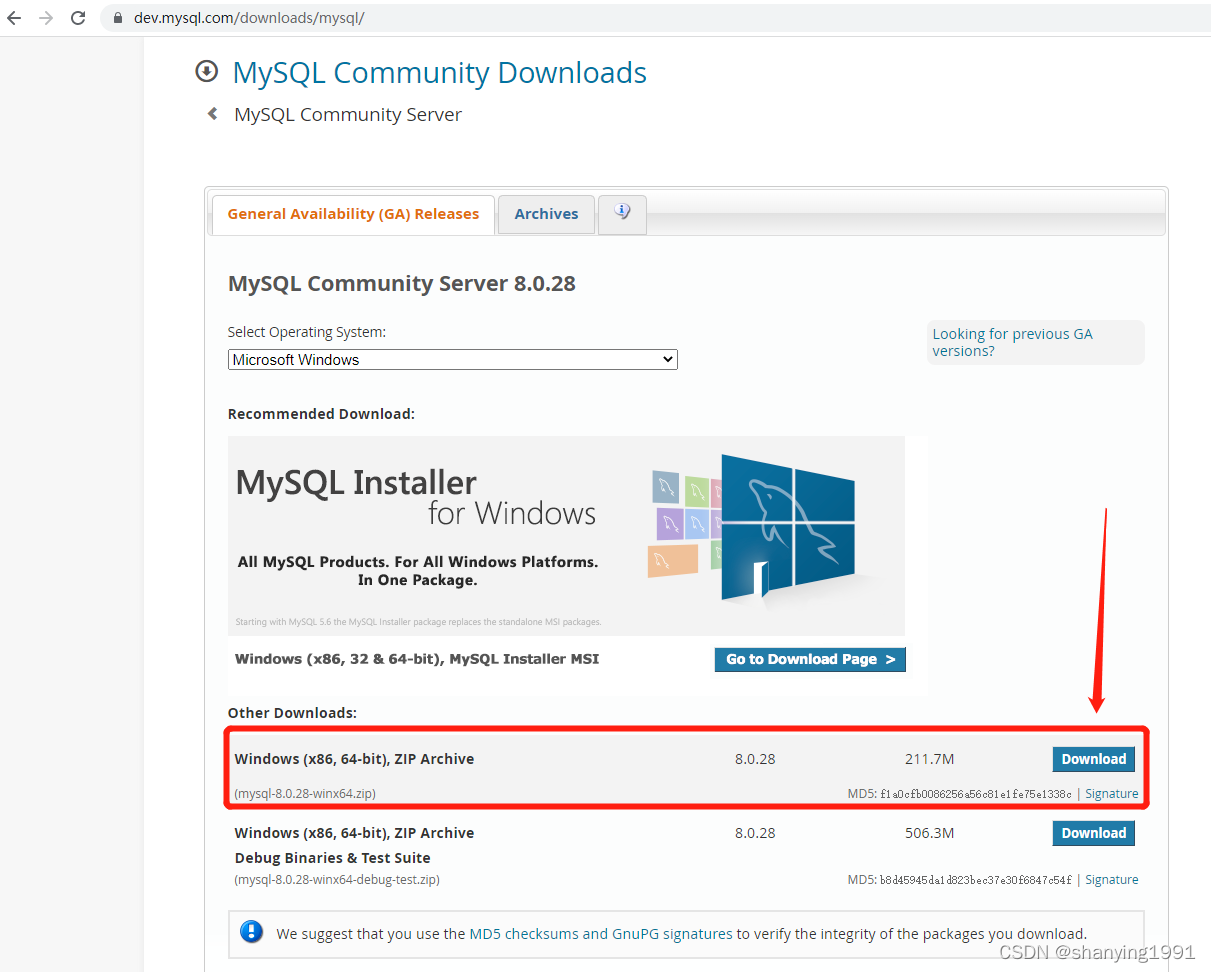
Task: Open the information icon tab
Action: [x=622, y=213]
